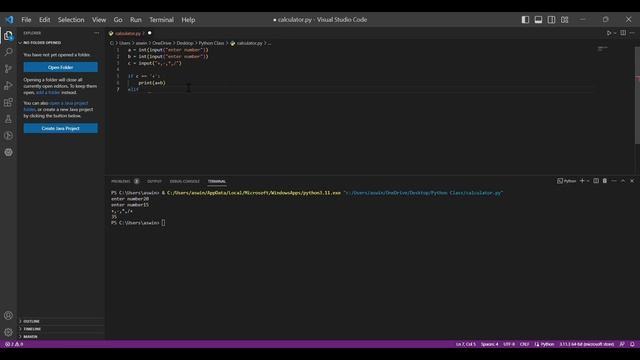Open the new terminal launch profile dropdown

point(588,181)
